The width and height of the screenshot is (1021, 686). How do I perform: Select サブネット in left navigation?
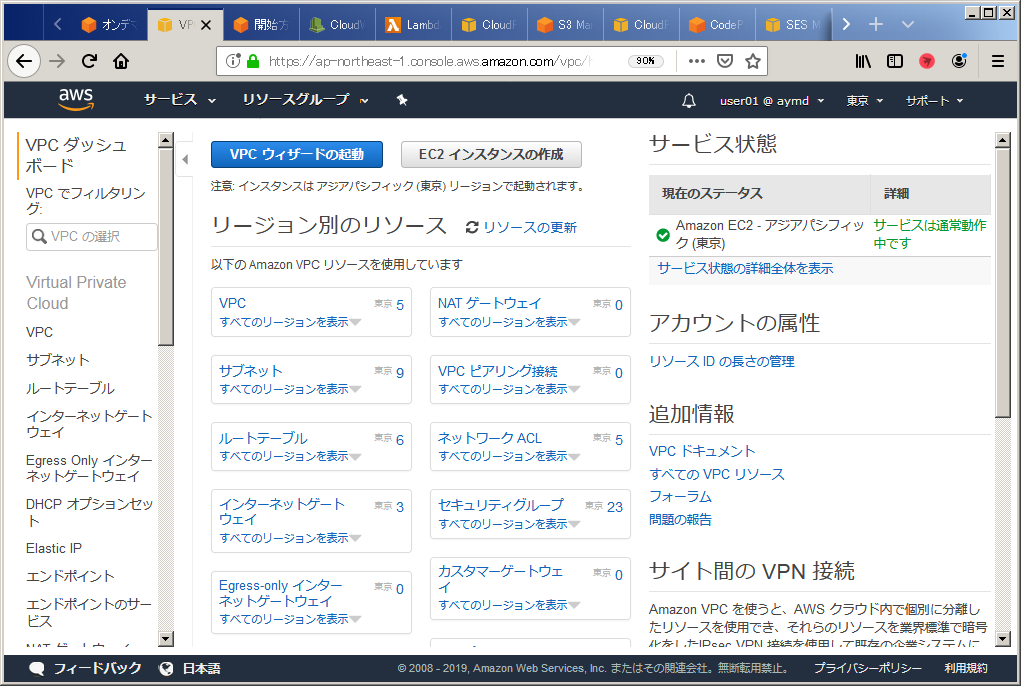click(x=57, y=360)
